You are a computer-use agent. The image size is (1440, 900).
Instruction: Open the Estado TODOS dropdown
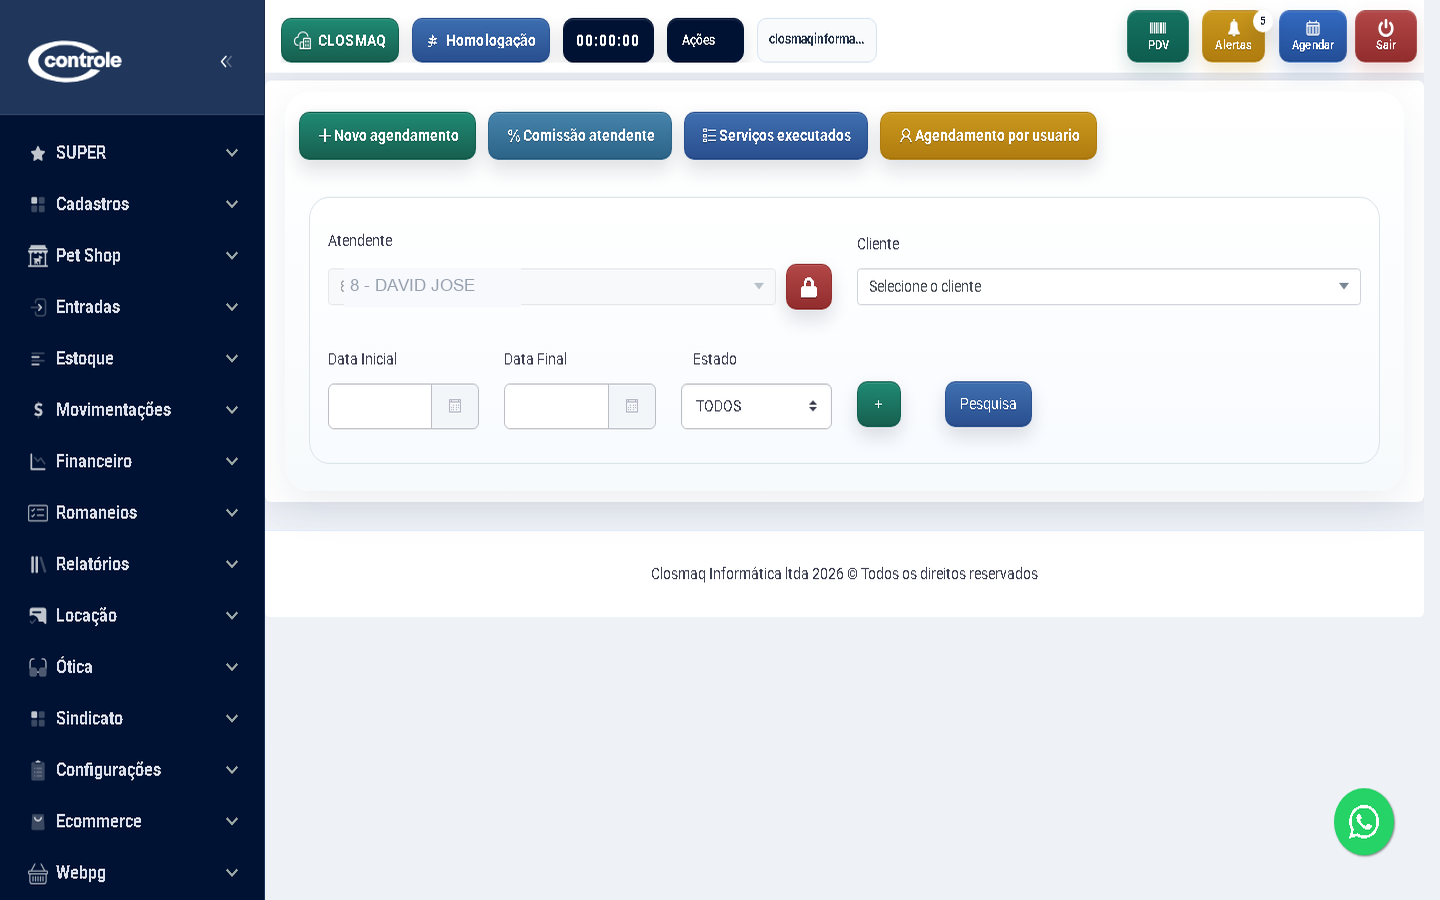(756, 406)
